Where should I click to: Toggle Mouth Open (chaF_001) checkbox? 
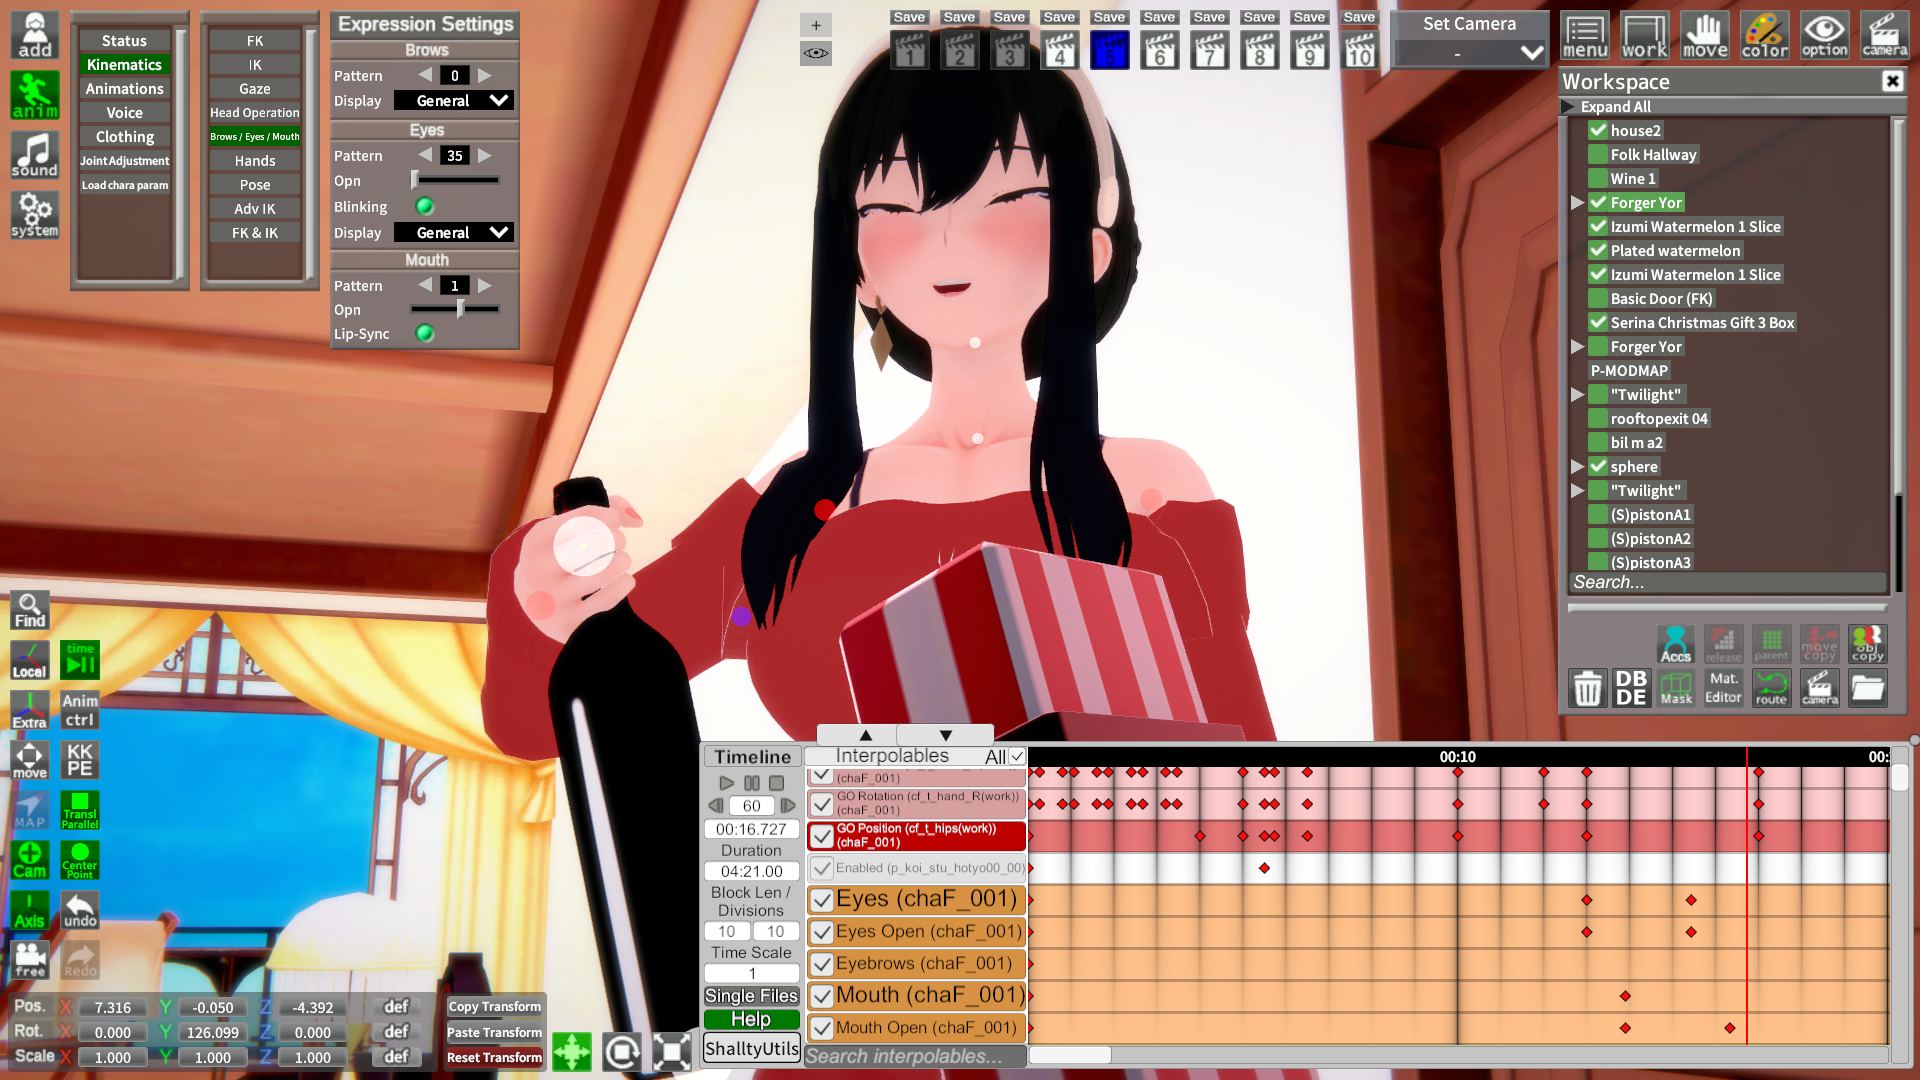[821, 1028]
